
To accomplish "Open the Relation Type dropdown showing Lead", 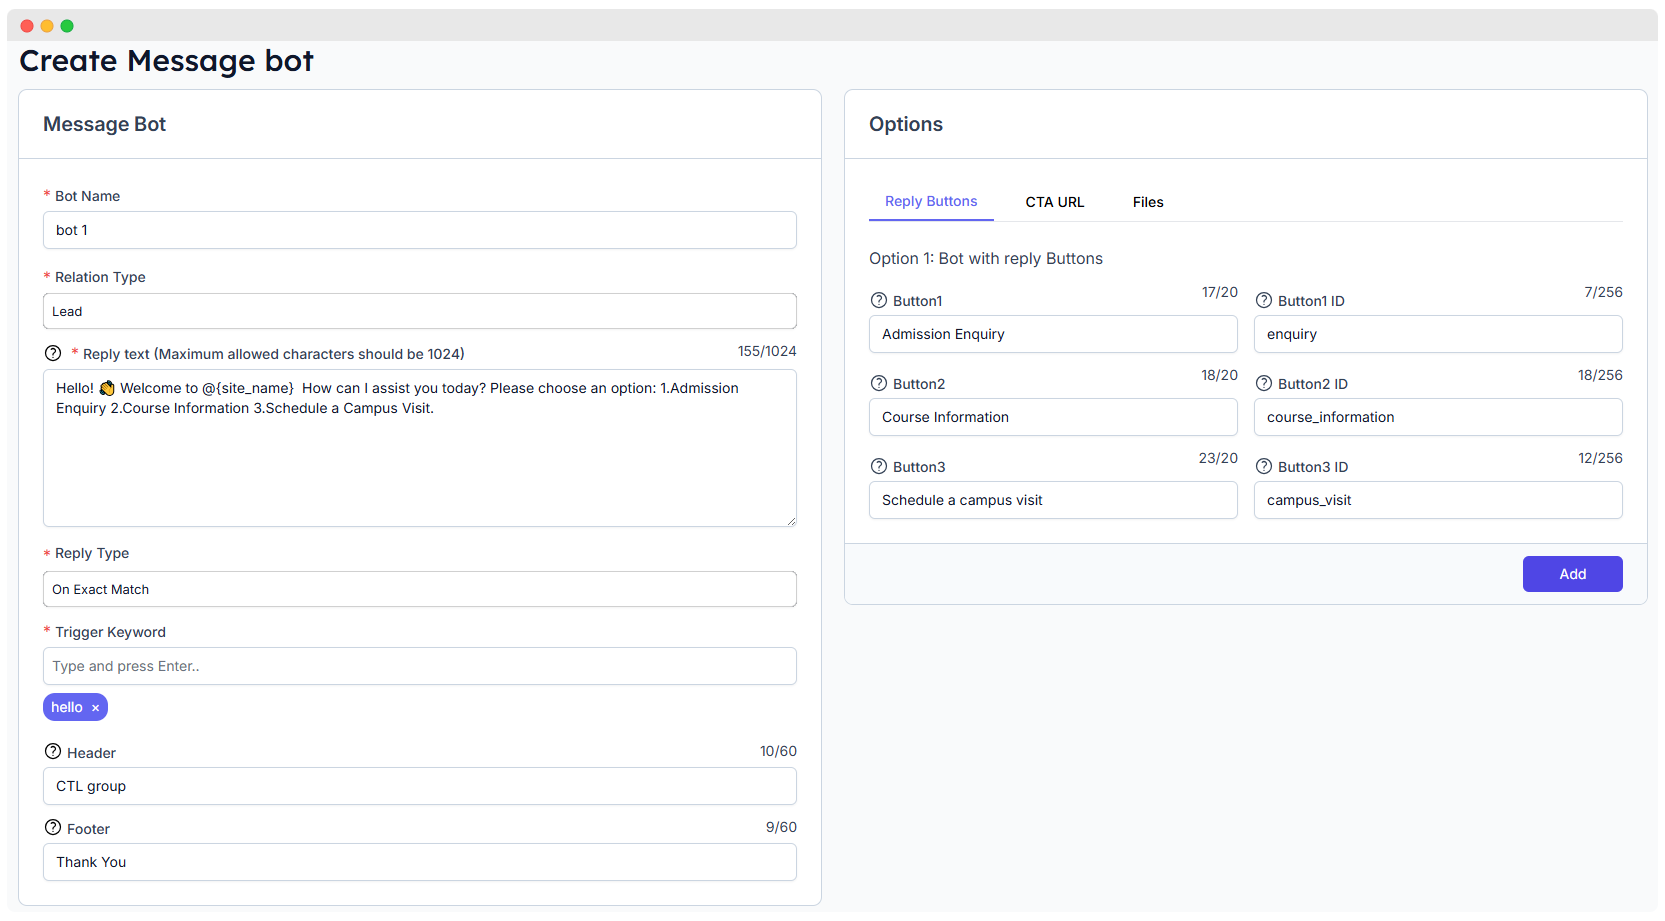I will click(x=419, y=311).
